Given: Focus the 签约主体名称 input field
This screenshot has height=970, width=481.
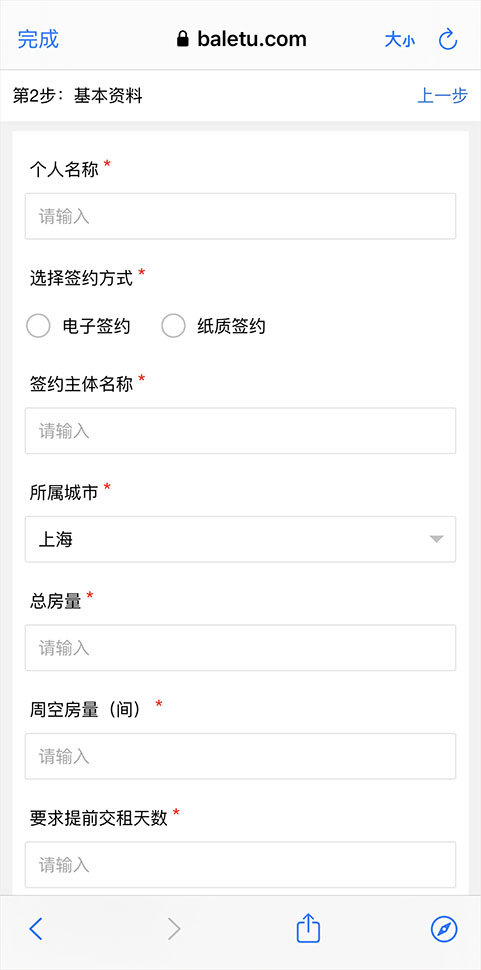Looking at the screenshot, I should 240,431.
